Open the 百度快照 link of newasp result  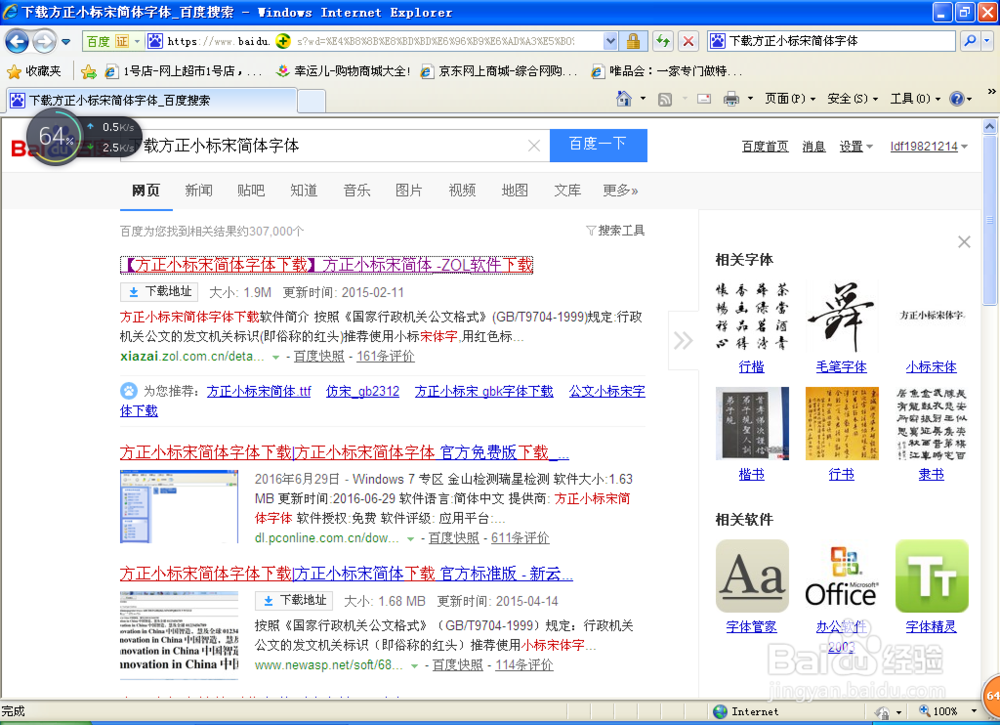(457, 664)
